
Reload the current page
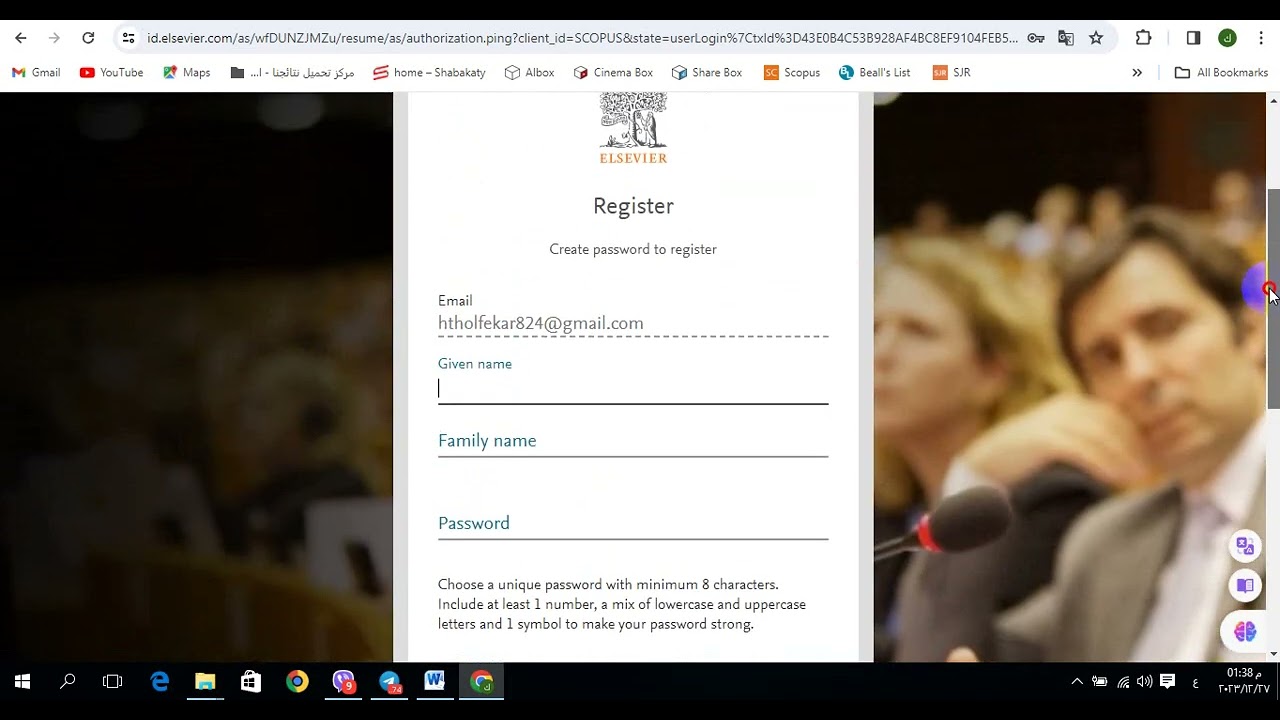coord(88,38)
